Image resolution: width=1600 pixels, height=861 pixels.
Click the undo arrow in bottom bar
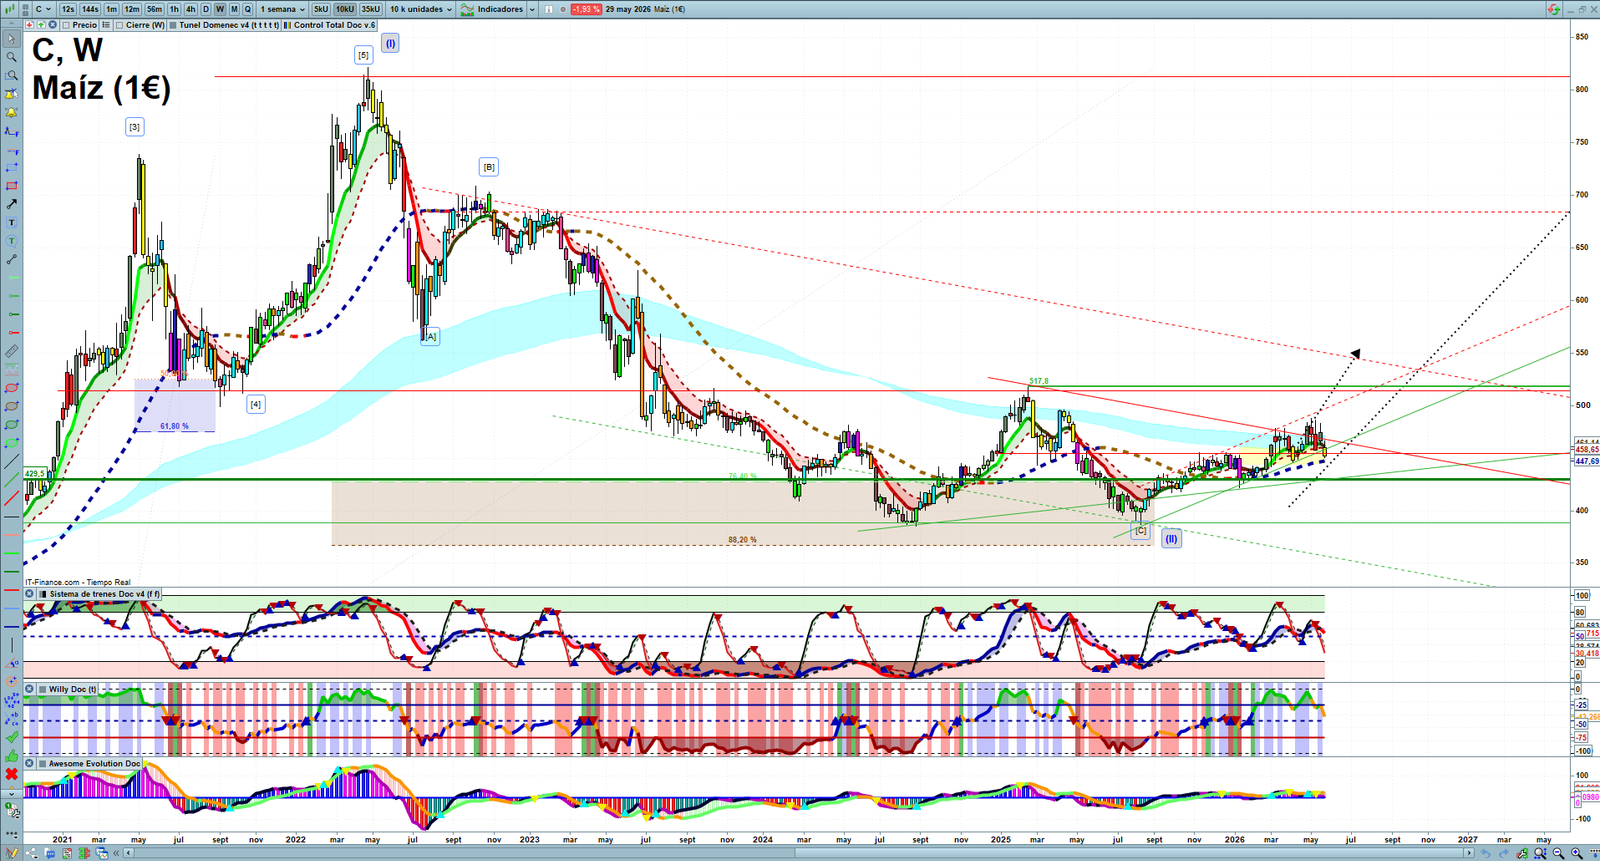click(x=1485, y=853)
